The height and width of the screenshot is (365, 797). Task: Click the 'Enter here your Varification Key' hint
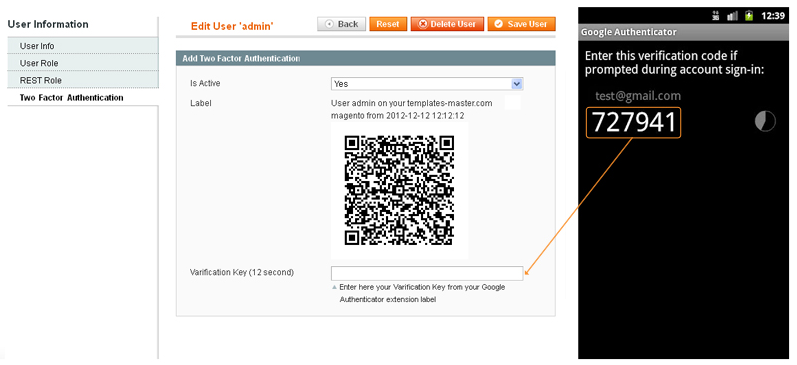[x=422, y=293]
